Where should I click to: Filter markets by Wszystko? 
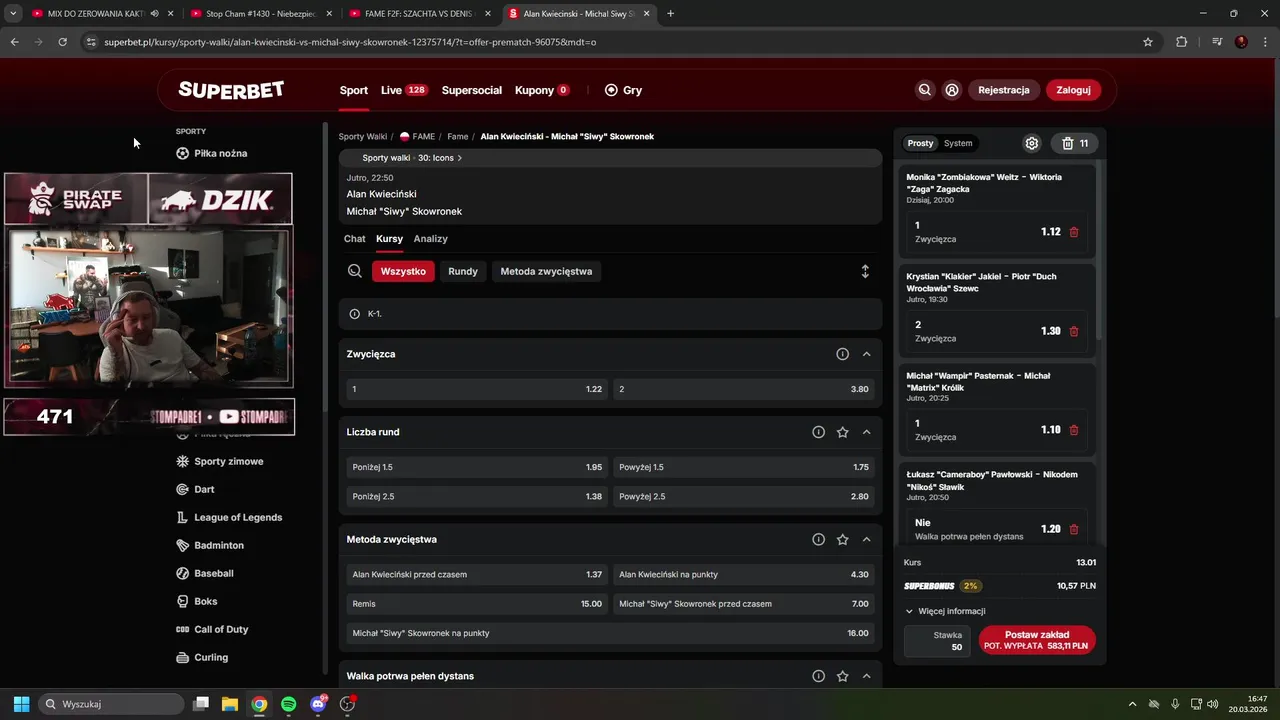pyautogui.click(x=403, y=271)
